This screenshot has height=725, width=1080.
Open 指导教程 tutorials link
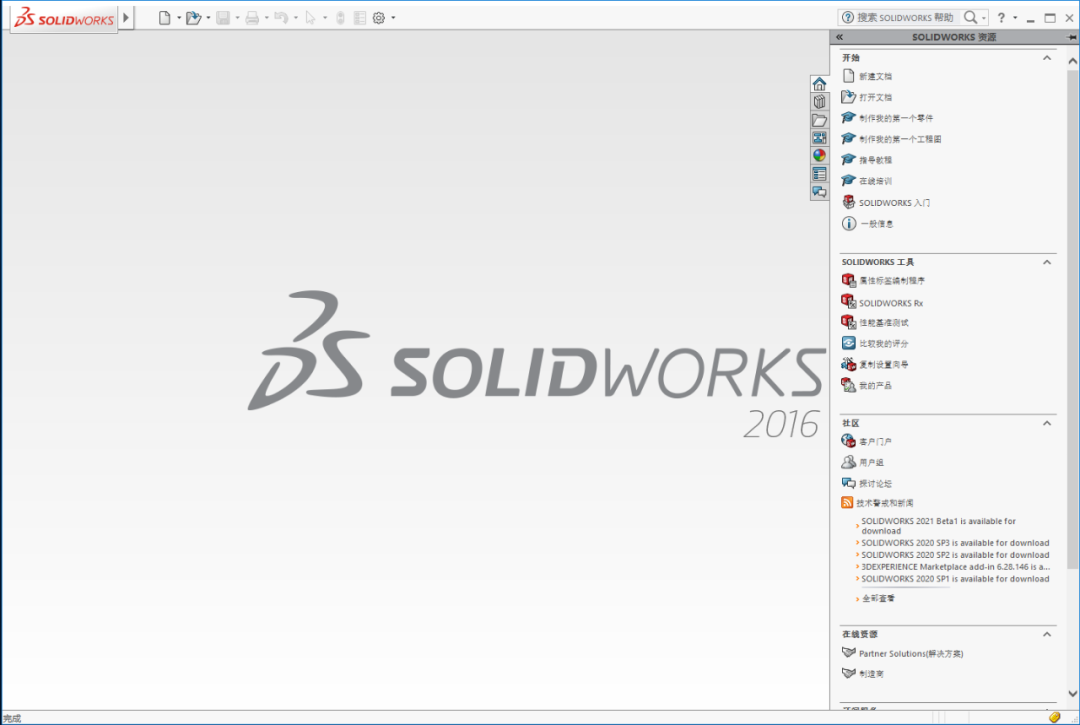pos(875,160)
